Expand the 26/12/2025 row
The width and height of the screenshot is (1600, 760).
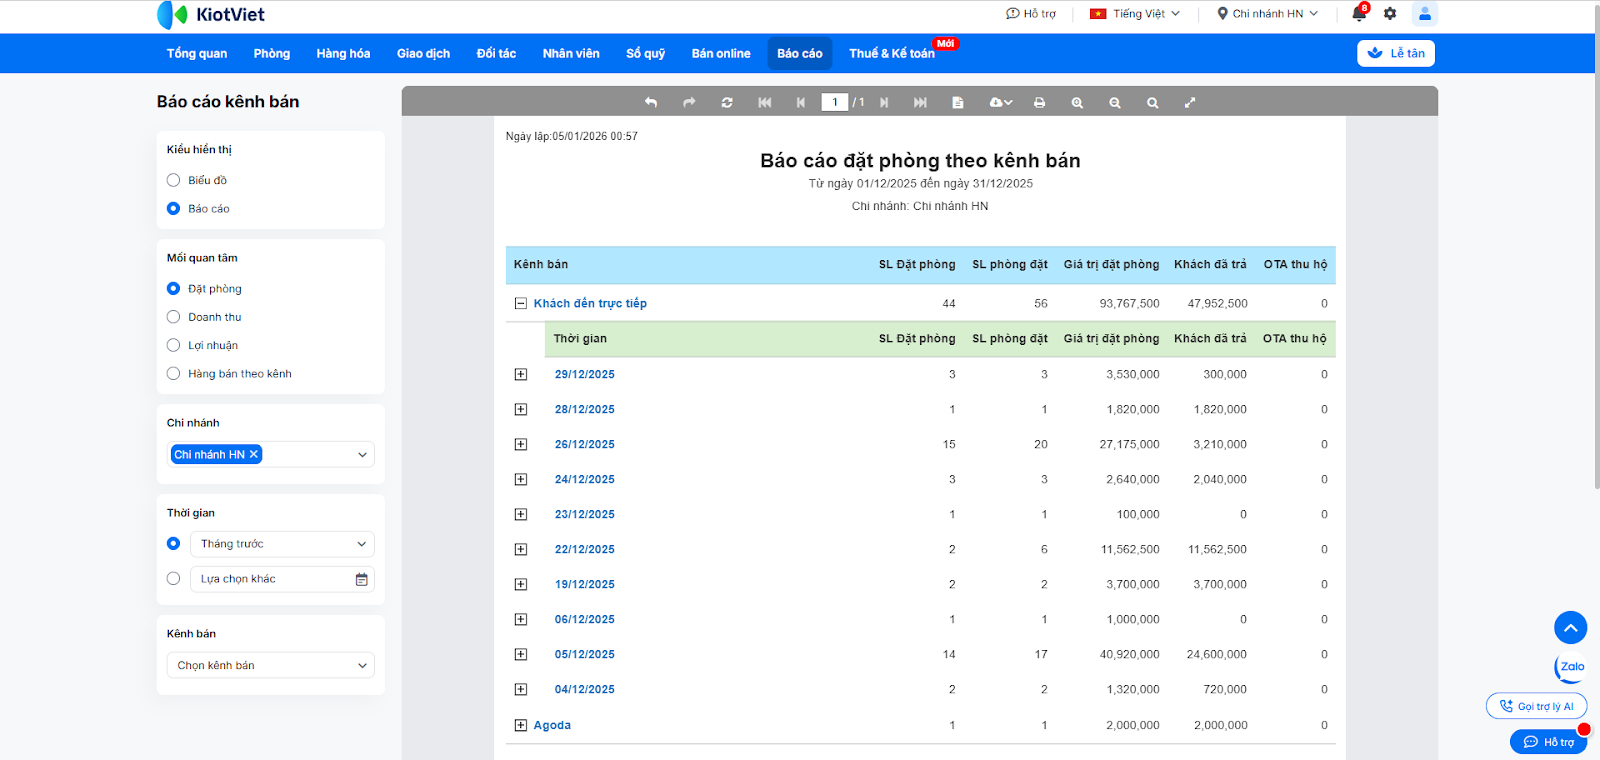521,445
